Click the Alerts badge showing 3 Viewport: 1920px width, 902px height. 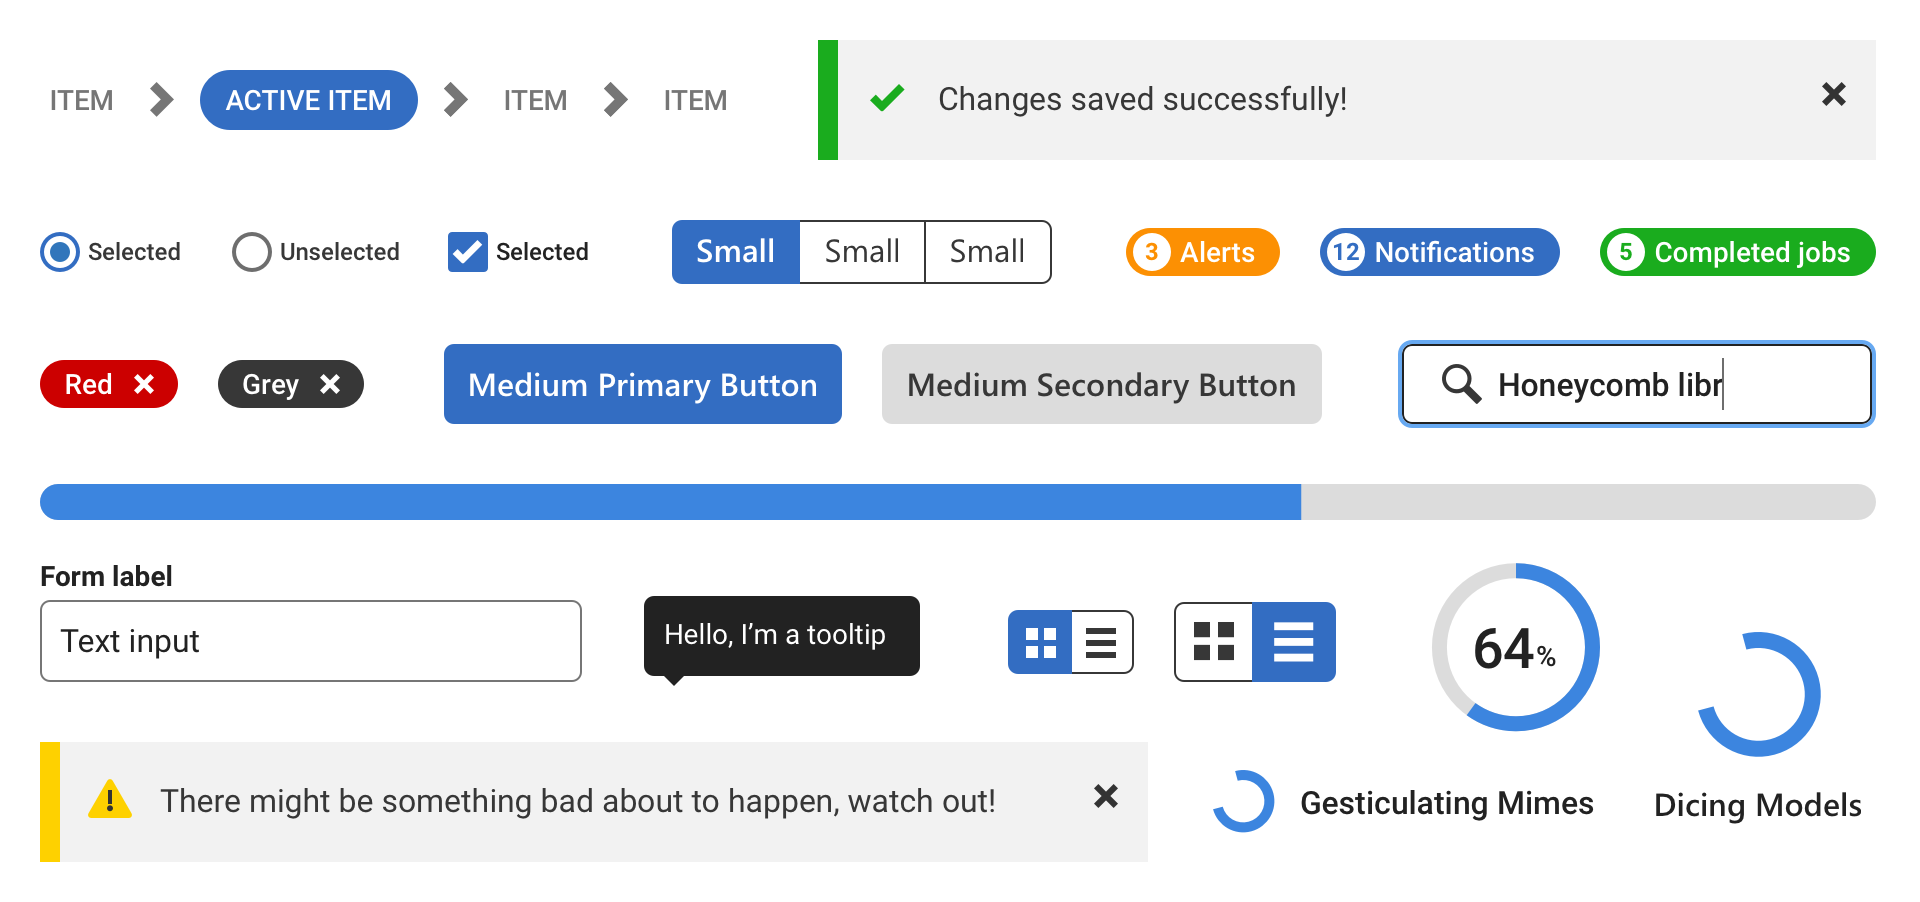pos(1202,252)
